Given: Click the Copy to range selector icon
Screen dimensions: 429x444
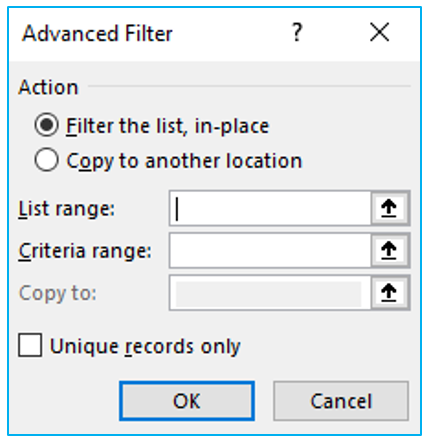Looking at the screenshot, I should coord(389,293).
